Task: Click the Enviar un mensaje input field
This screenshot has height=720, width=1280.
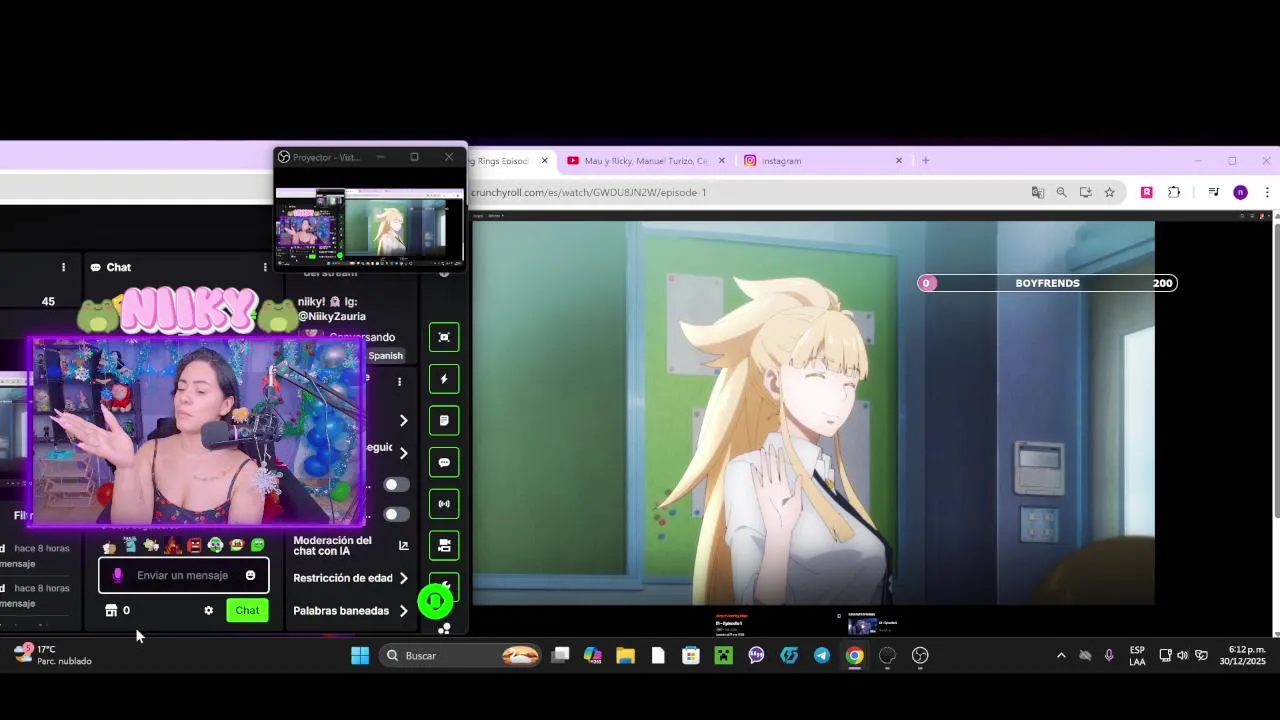Action: point(183,575)
